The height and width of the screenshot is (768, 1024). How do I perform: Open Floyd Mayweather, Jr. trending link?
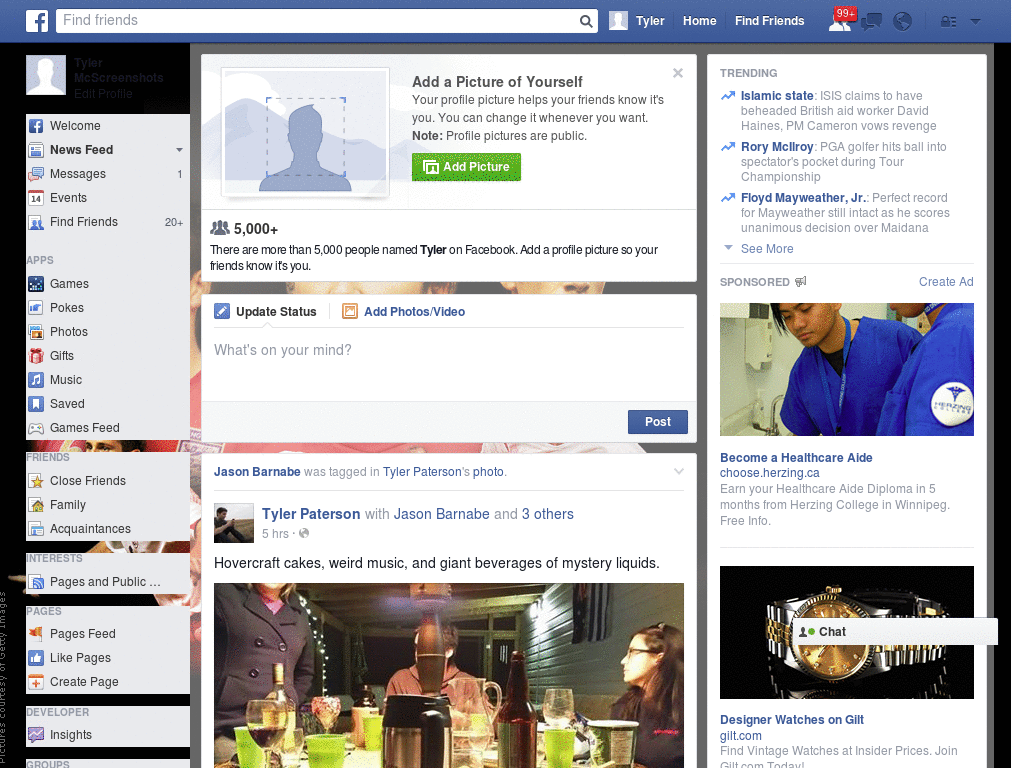click(803, 198)
